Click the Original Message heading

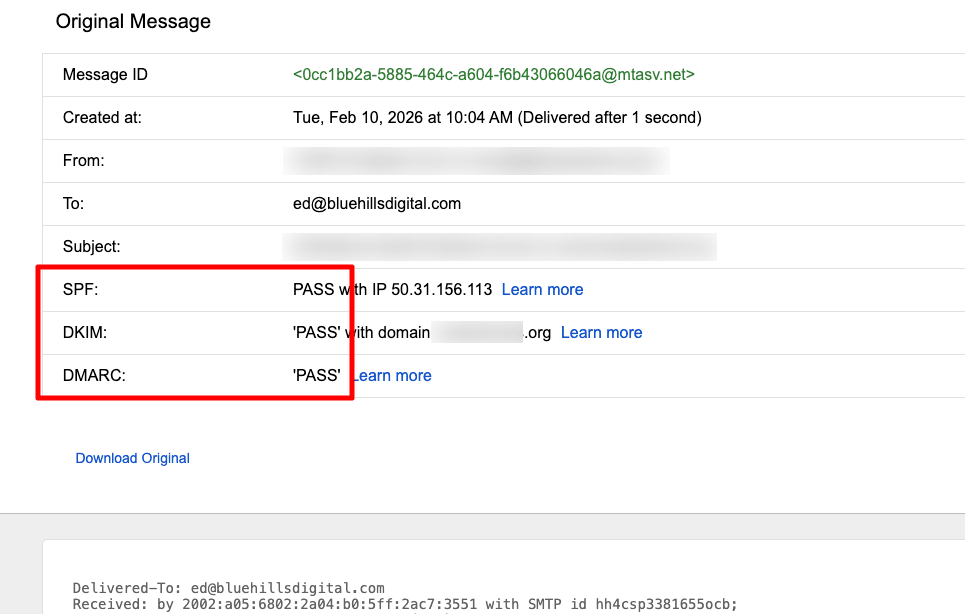coord(133,21)
